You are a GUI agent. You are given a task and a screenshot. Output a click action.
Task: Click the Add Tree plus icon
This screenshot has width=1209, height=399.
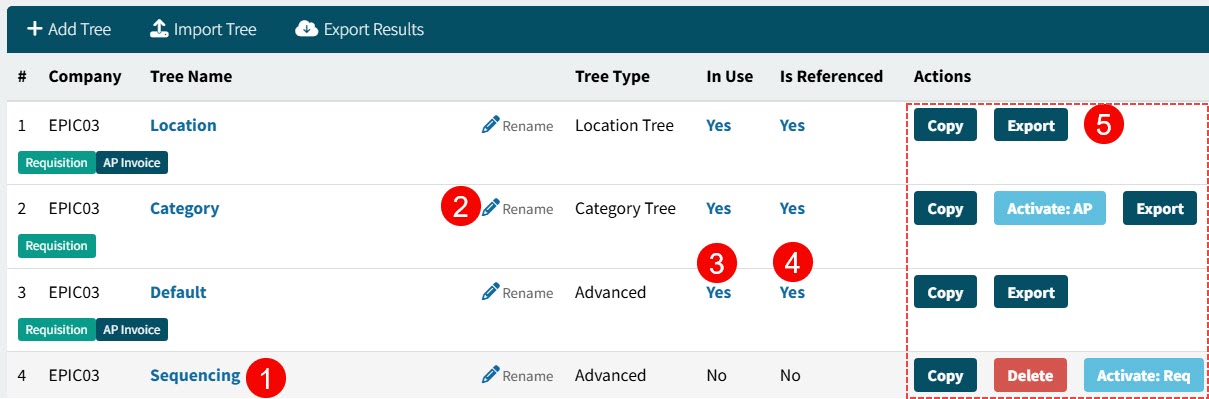point(34,29)
